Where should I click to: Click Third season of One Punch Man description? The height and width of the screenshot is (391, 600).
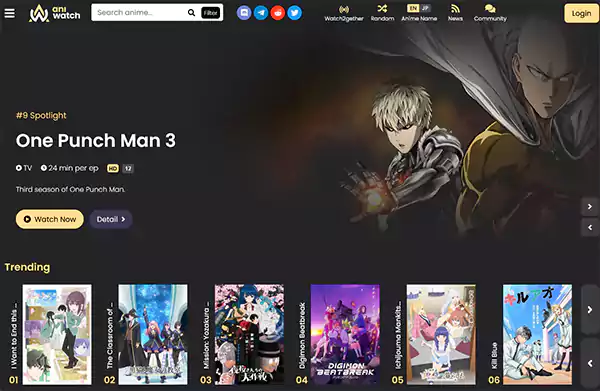pyautogui.click(x=70, y=189)
